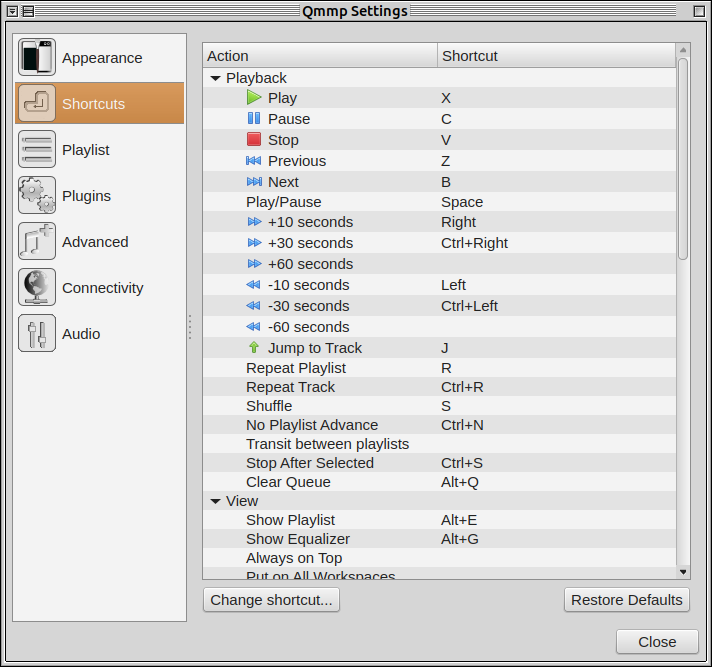Sort by the Action column header
This screenshot has width=712, height=667.
[x=320, y=56]
